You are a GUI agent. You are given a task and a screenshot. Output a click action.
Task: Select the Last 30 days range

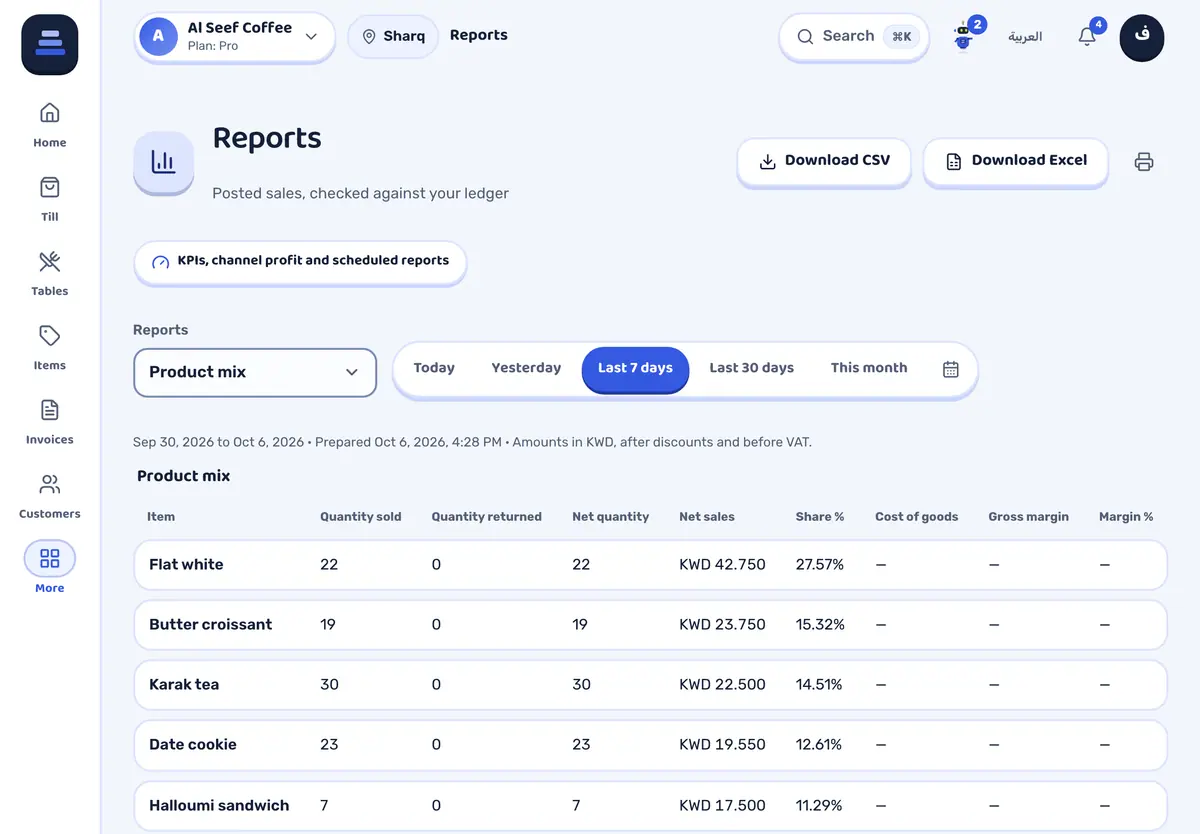tap(751, 368)
